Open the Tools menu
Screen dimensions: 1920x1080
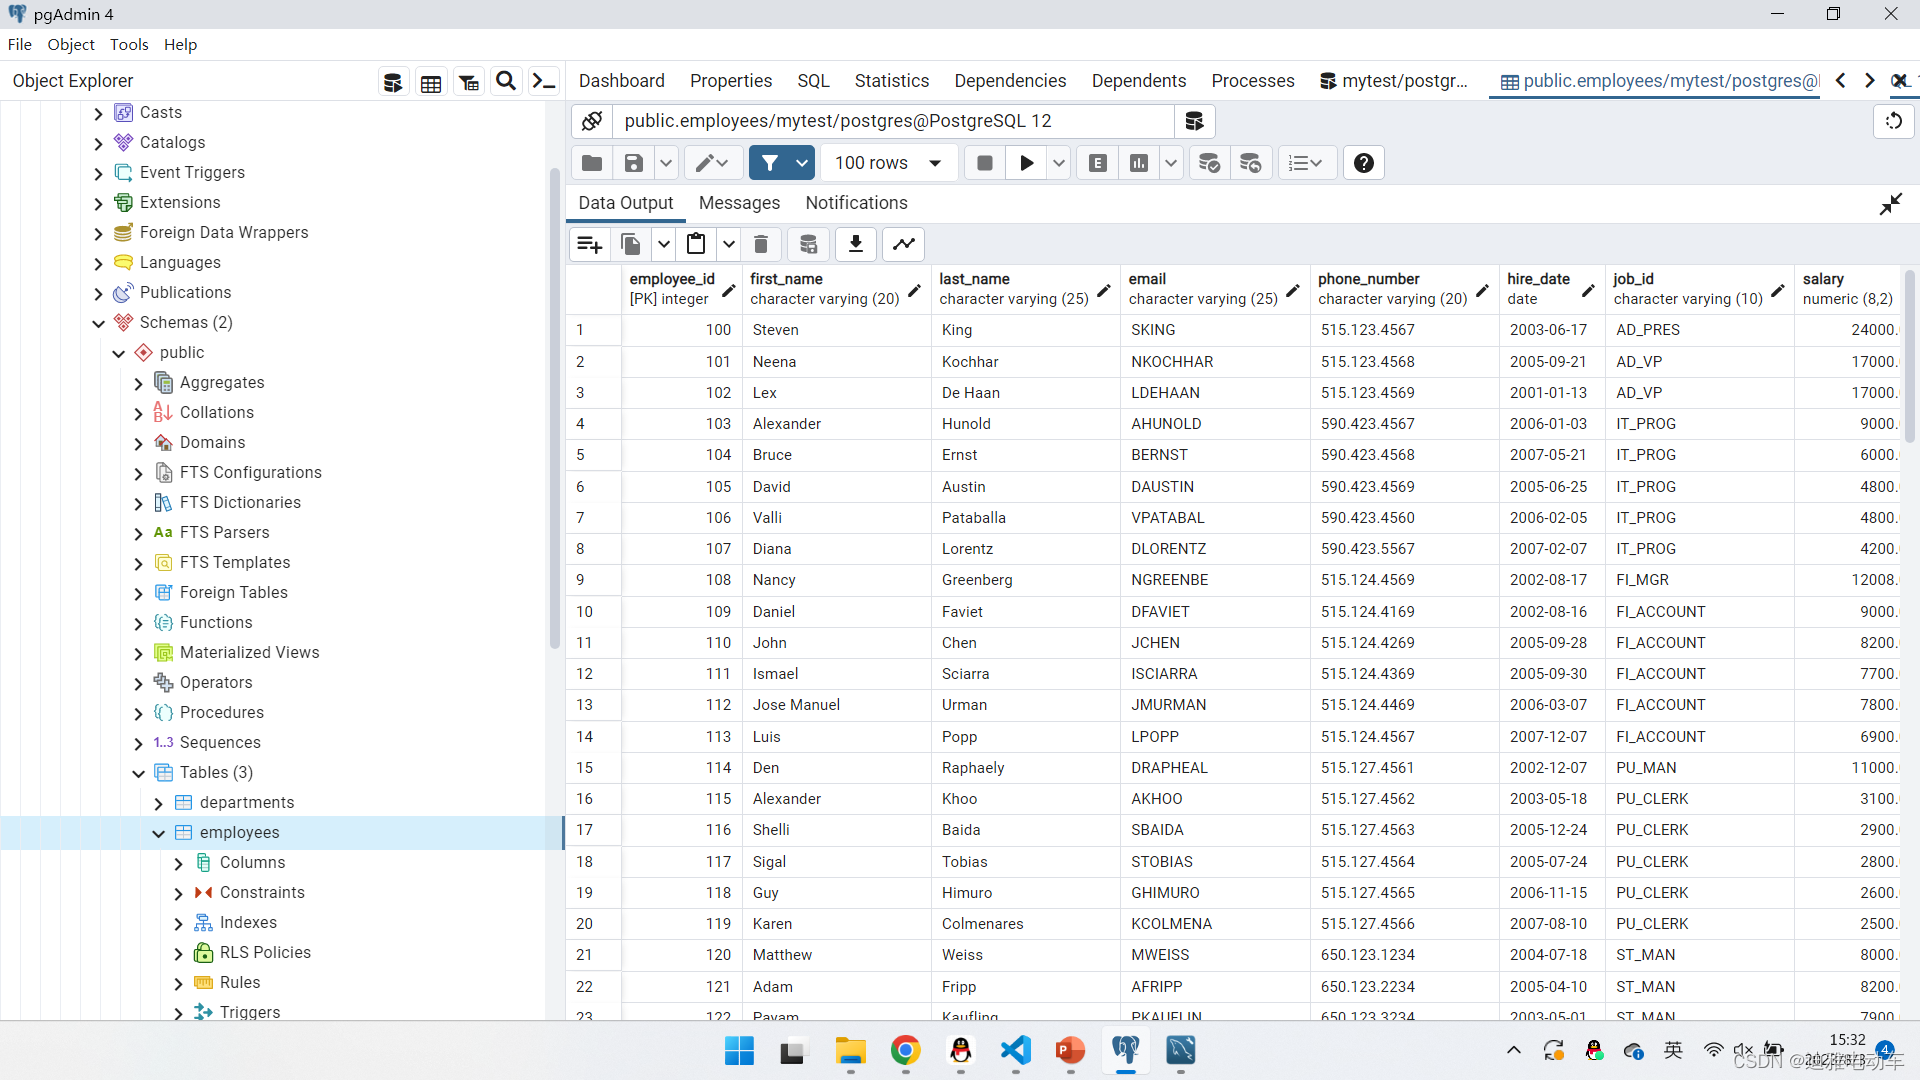[x=129, y=45]
